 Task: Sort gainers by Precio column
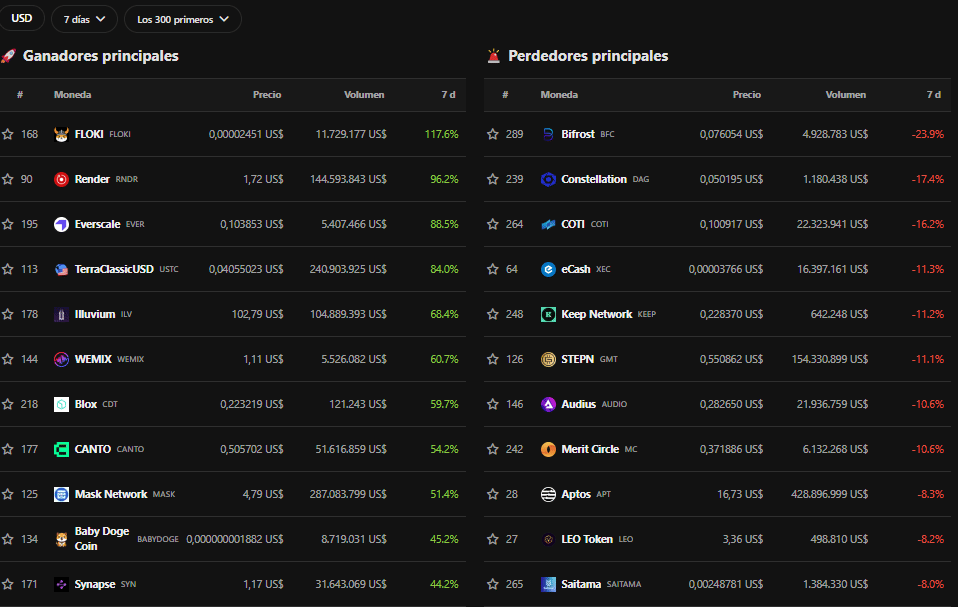(x=267, y=95)
